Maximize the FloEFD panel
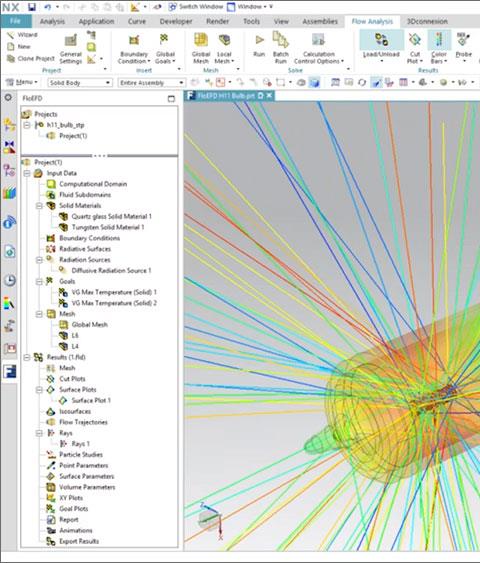 [171, 99]
